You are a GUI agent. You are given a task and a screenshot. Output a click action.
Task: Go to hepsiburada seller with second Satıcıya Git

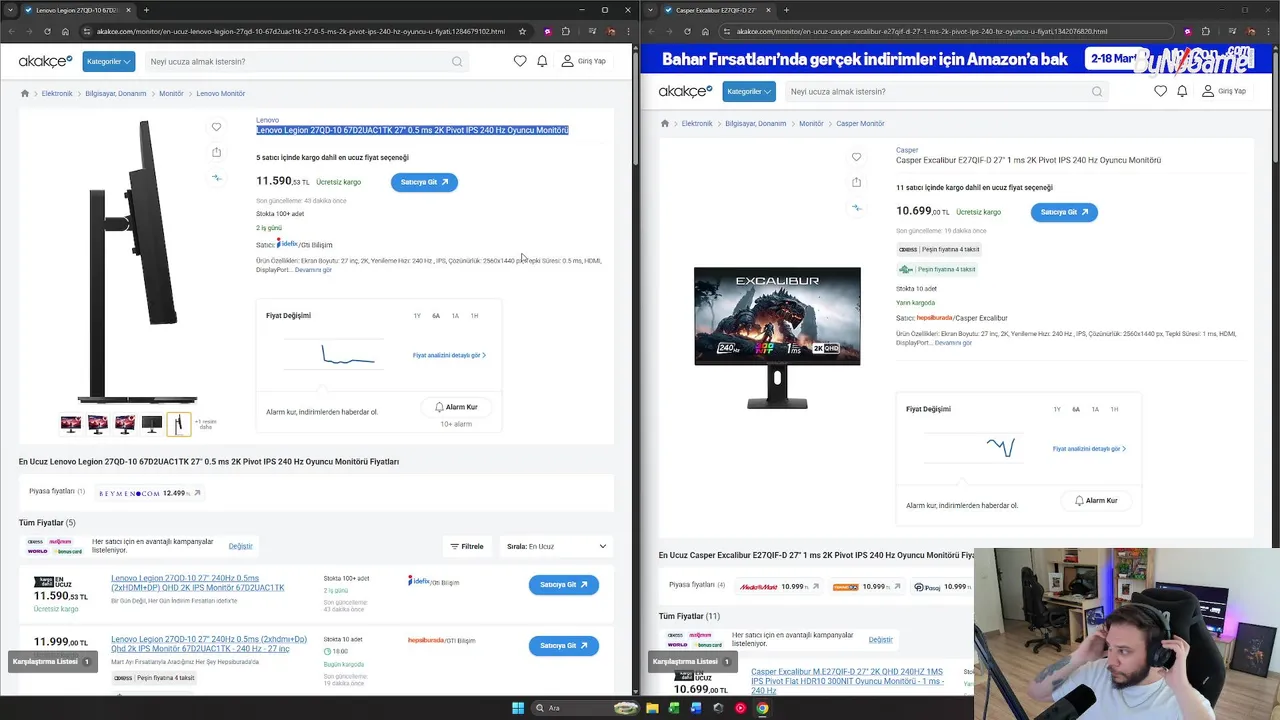(564, 646)
